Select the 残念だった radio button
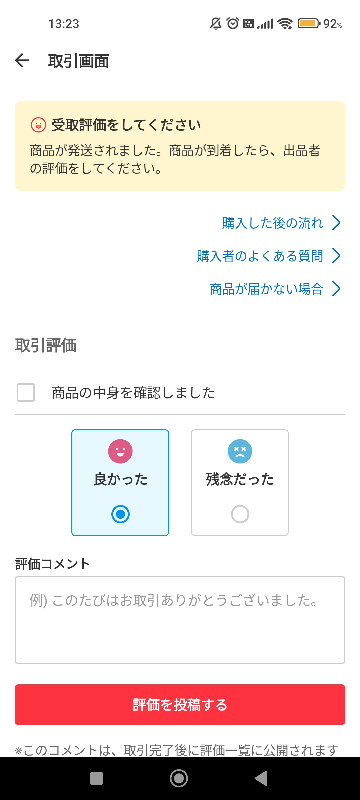The image size is (360, 800). 240,515
